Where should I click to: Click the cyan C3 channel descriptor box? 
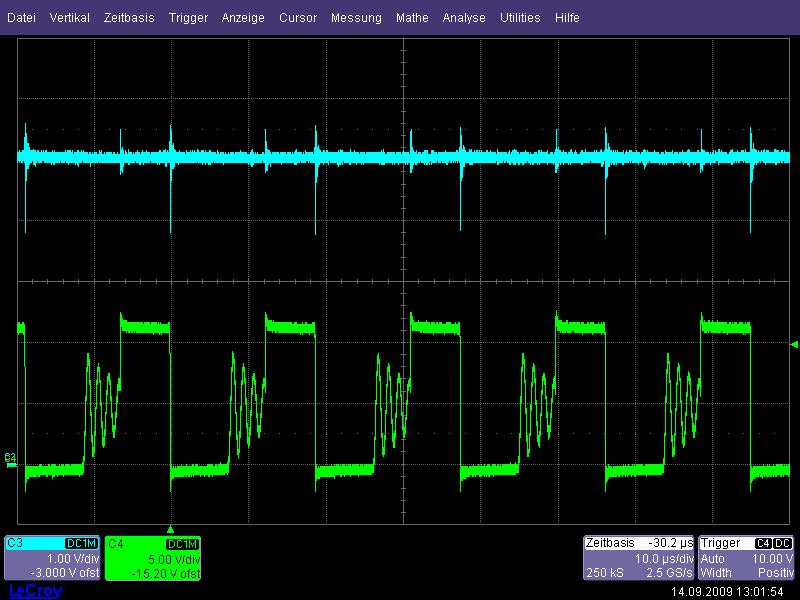pyautogui.click(x=52, y=557)
